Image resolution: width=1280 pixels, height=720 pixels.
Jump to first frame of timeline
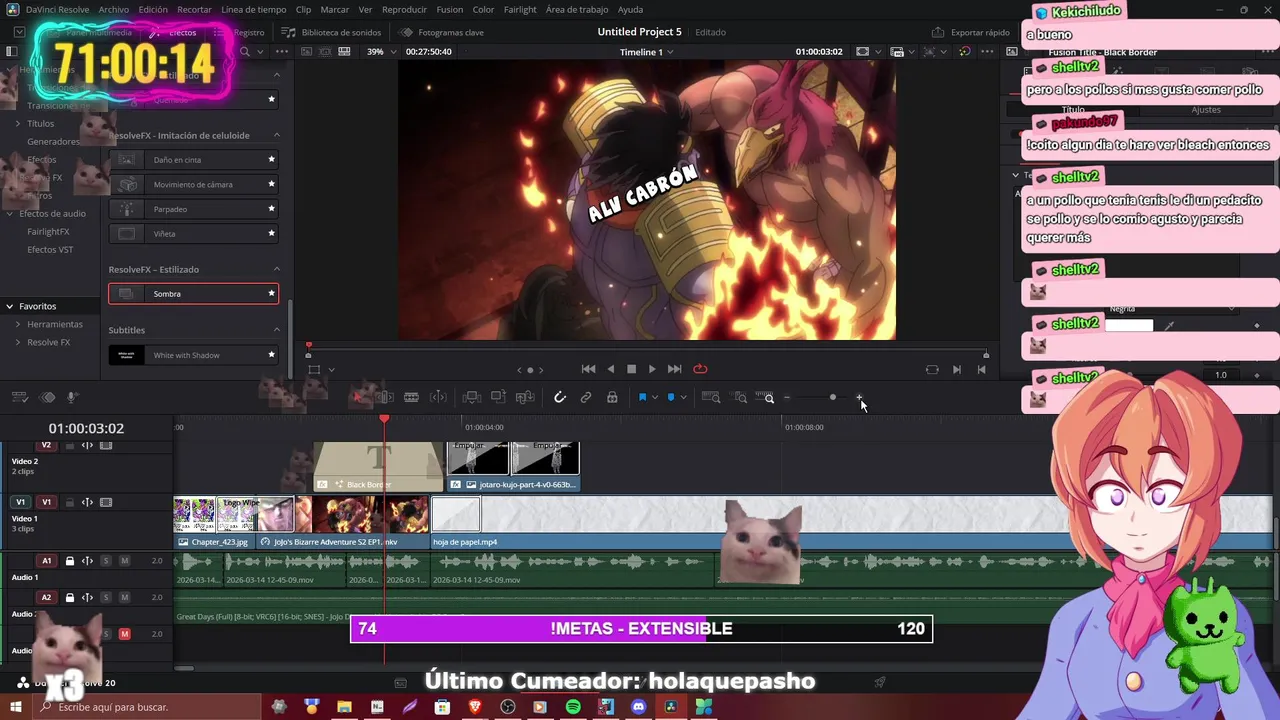coord(588,369)
